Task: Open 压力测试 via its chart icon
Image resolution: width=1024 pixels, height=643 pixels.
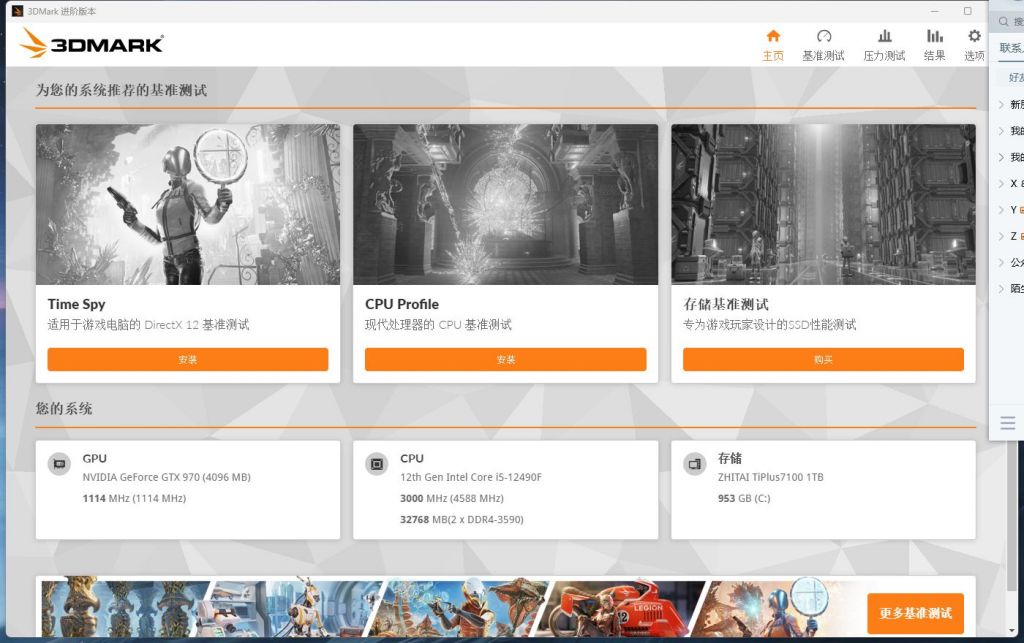Action: click(x=883, y=36)
